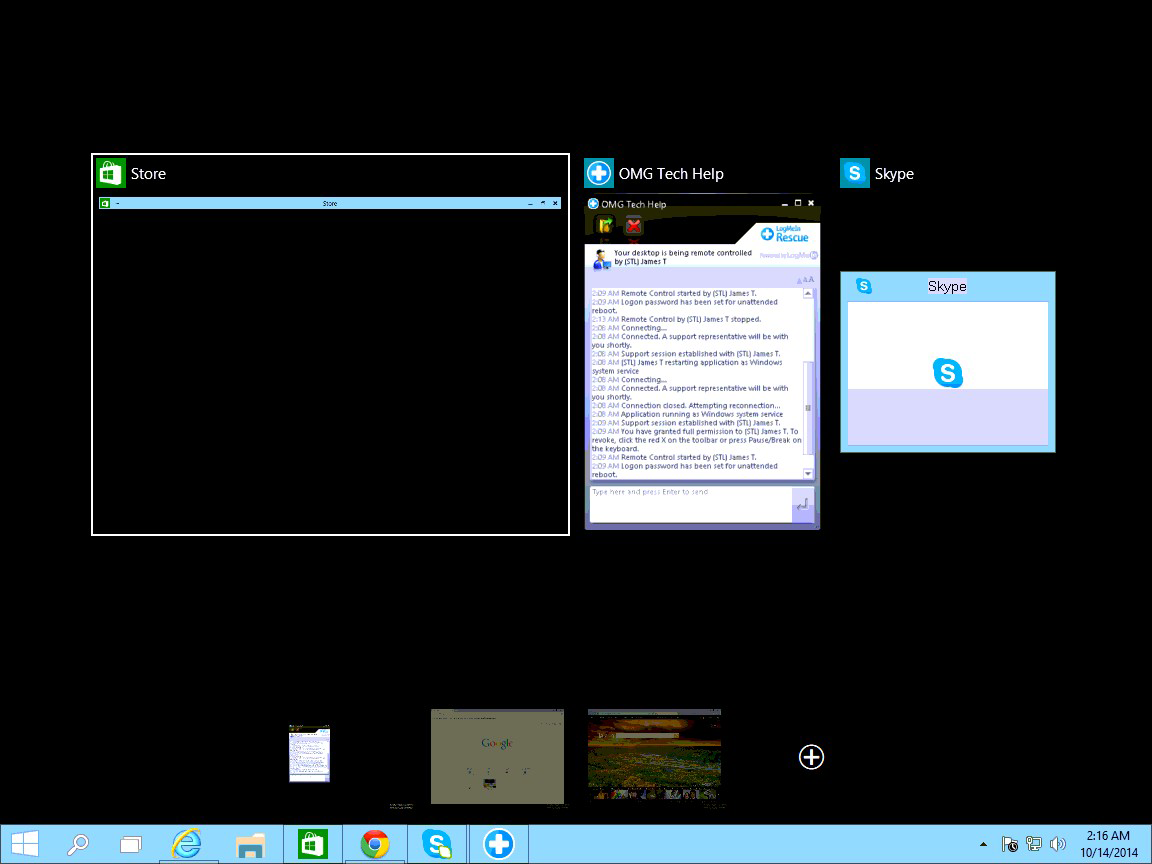Open Google Chrome from taskbar
This screenshot has height=864, width=1152.
coord(375,844)
